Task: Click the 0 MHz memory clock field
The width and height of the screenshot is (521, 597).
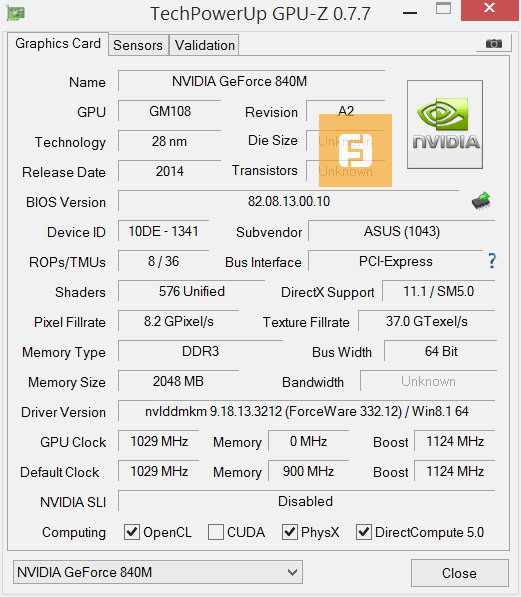Action: click(309, 441)
